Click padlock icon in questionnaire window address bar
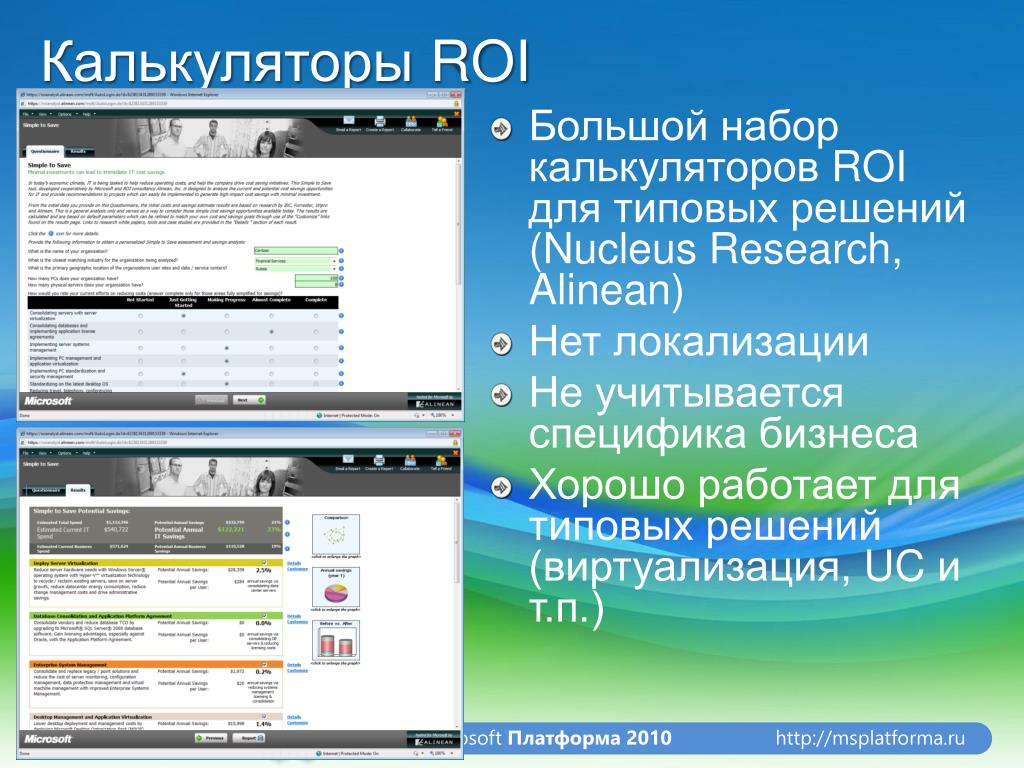Screen dimensions: 1024x768 tap(456, 103)
